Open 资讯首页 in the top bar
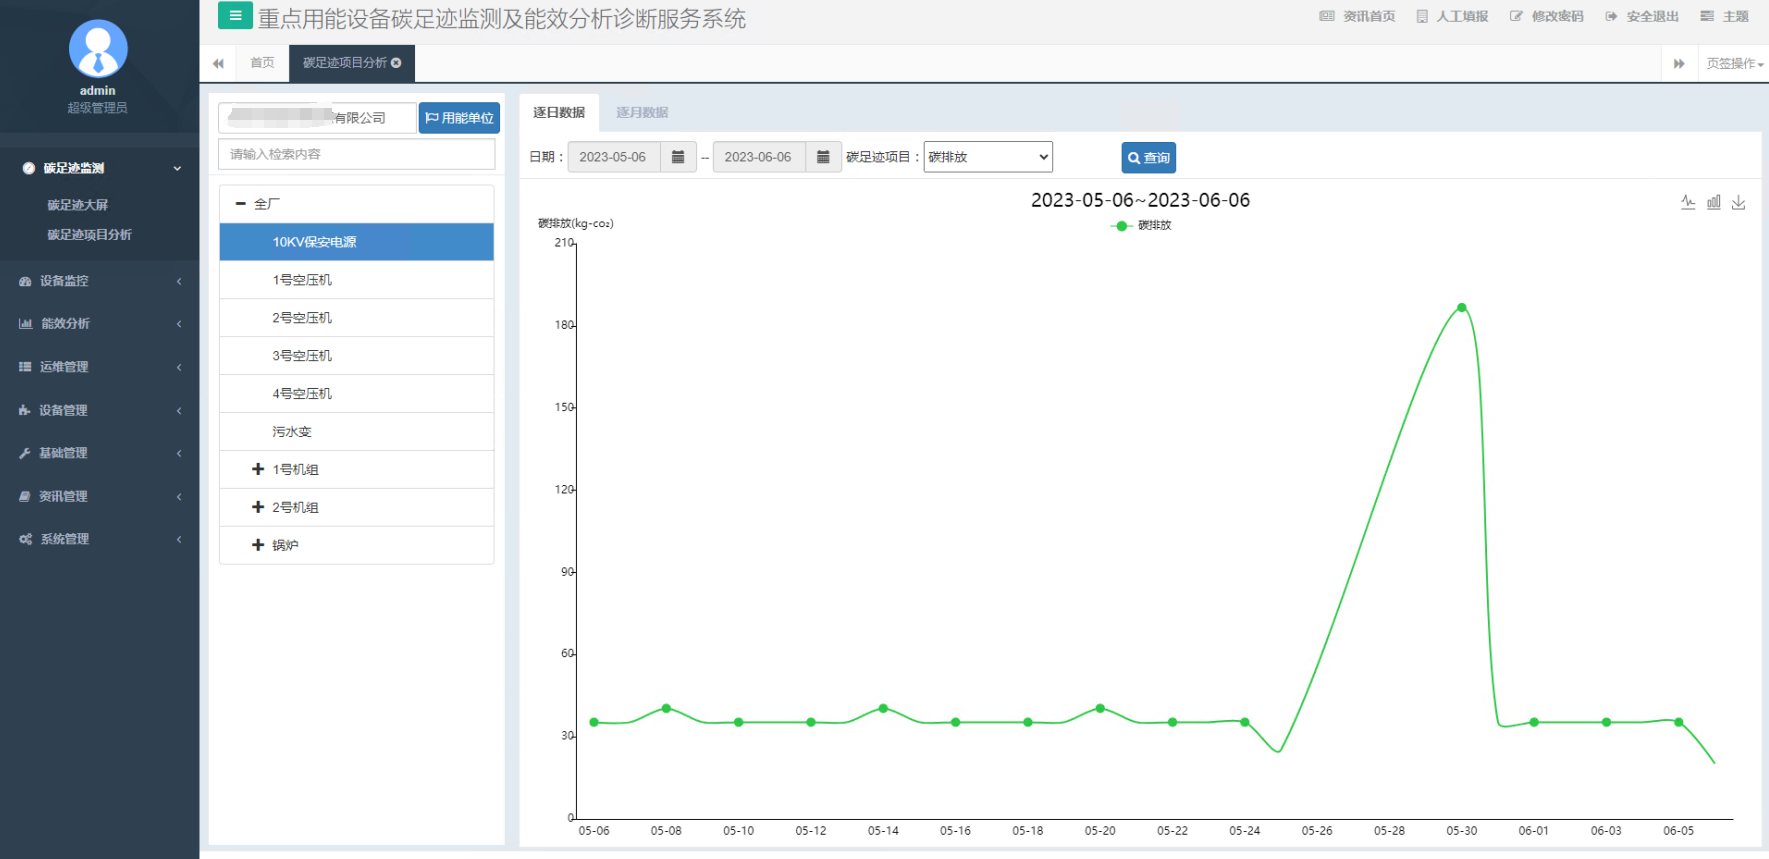Viewport: 1769px width, 859px height. pyautogui.click(x=1357, y=16)
